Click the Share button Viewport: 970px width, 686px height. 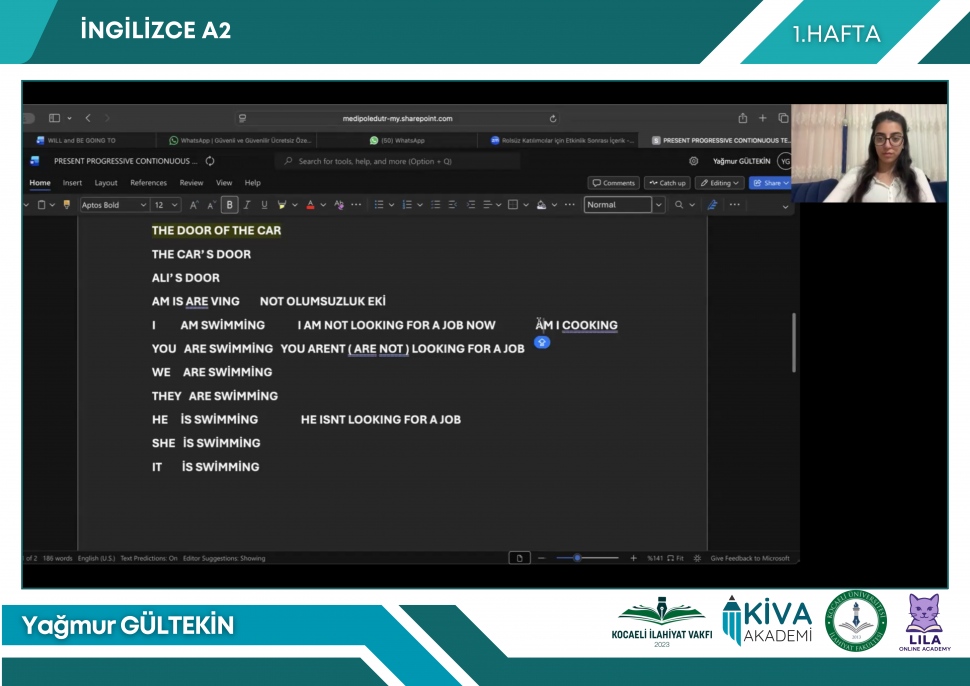[770, 183]
